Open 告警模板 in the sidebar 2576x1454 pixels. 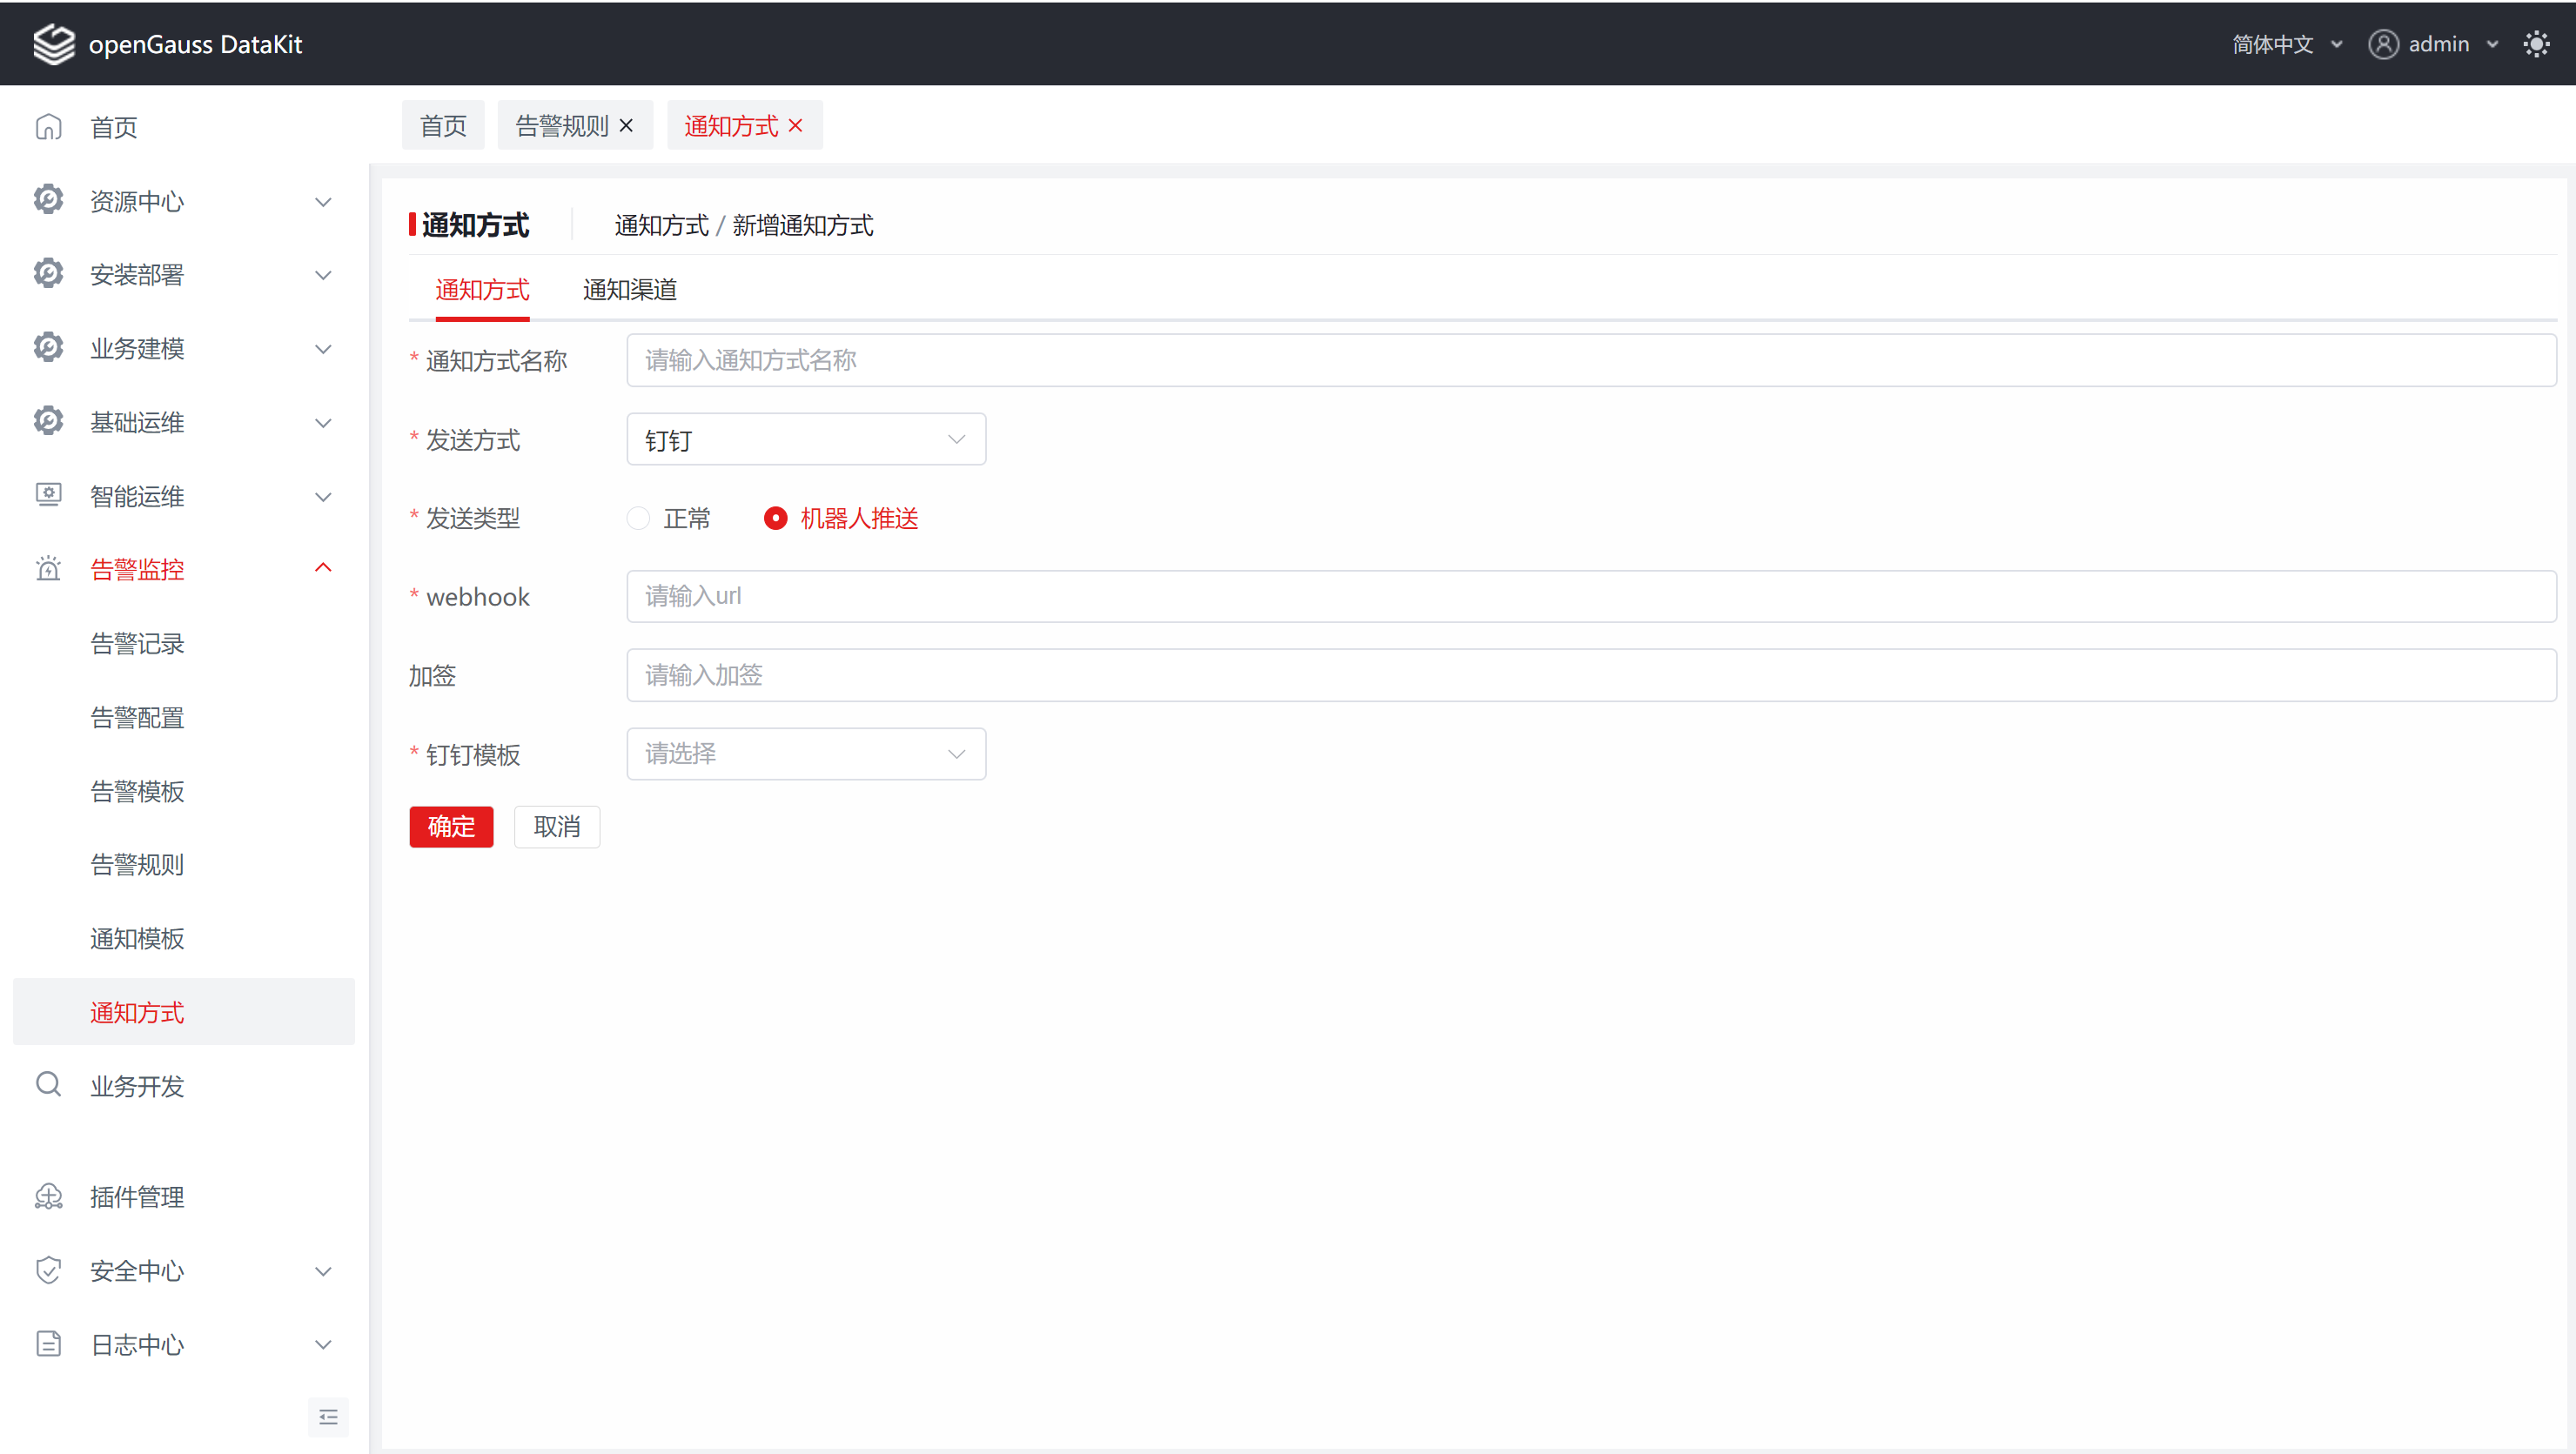tap(137, 791)
